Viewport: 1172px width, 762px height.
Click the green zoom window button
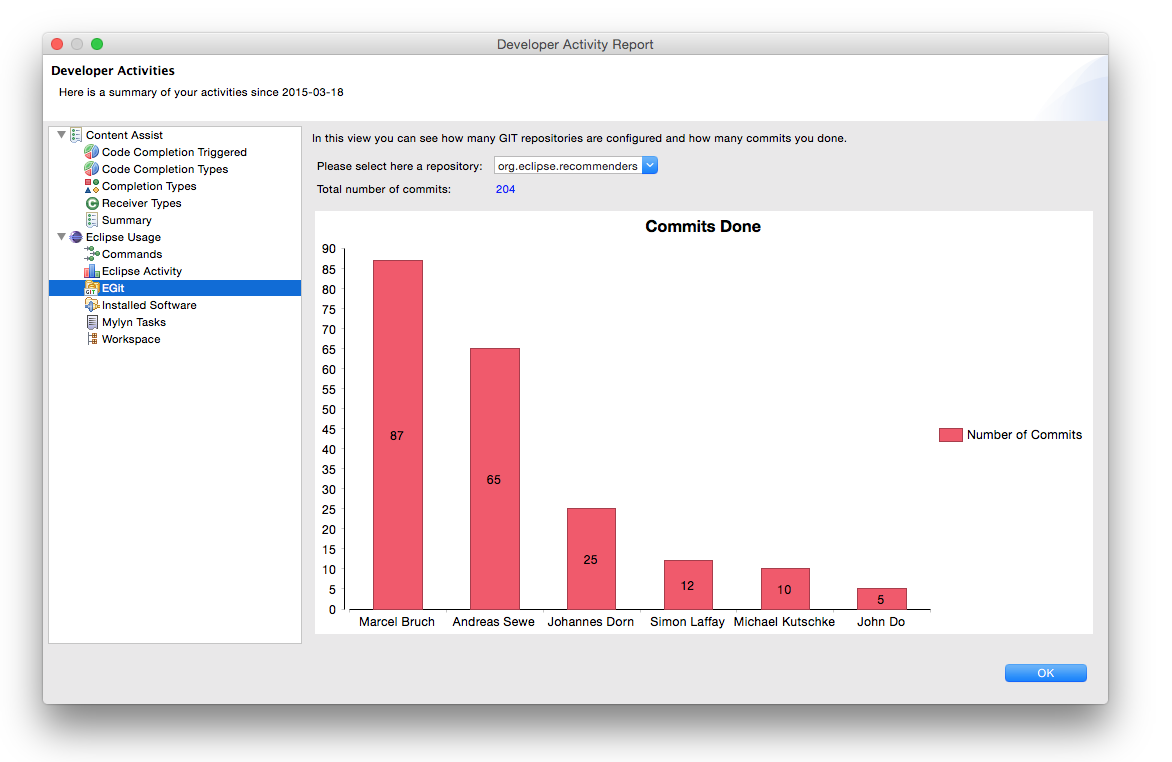(96, 44)
